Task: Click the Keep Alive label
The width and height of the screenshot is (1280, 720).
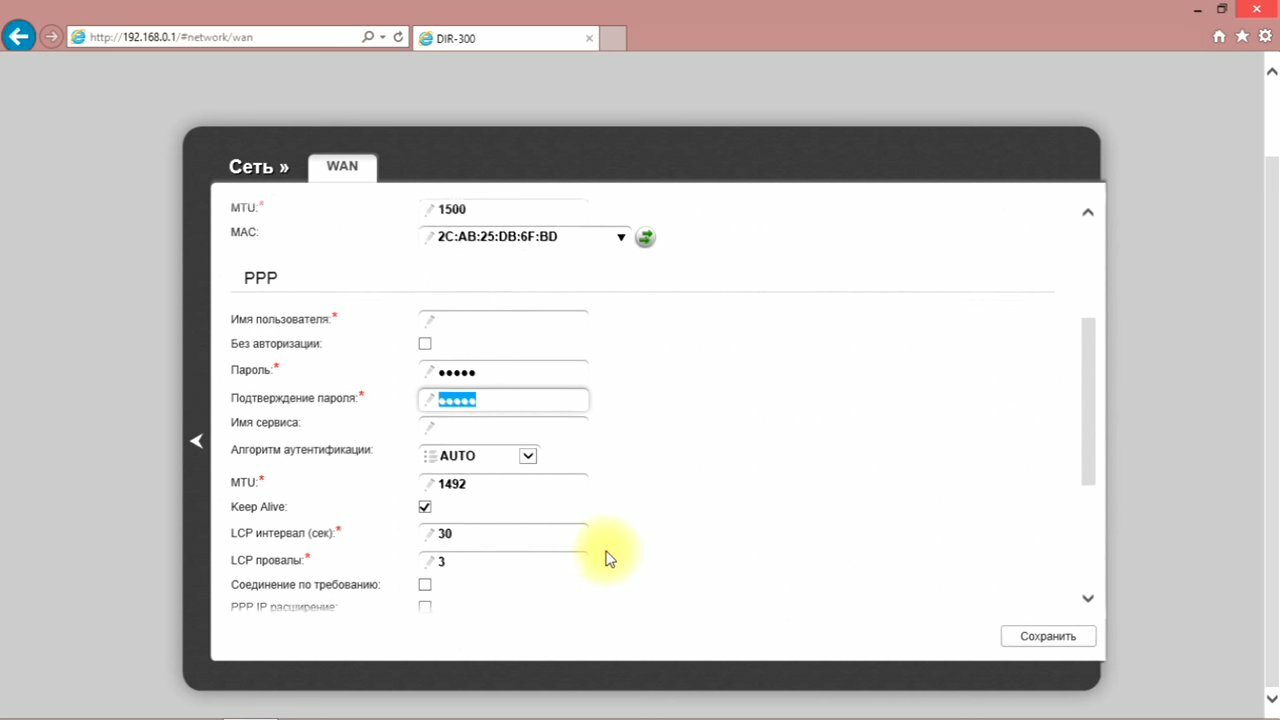Action: pyautogui.click(x=258, y=507)
